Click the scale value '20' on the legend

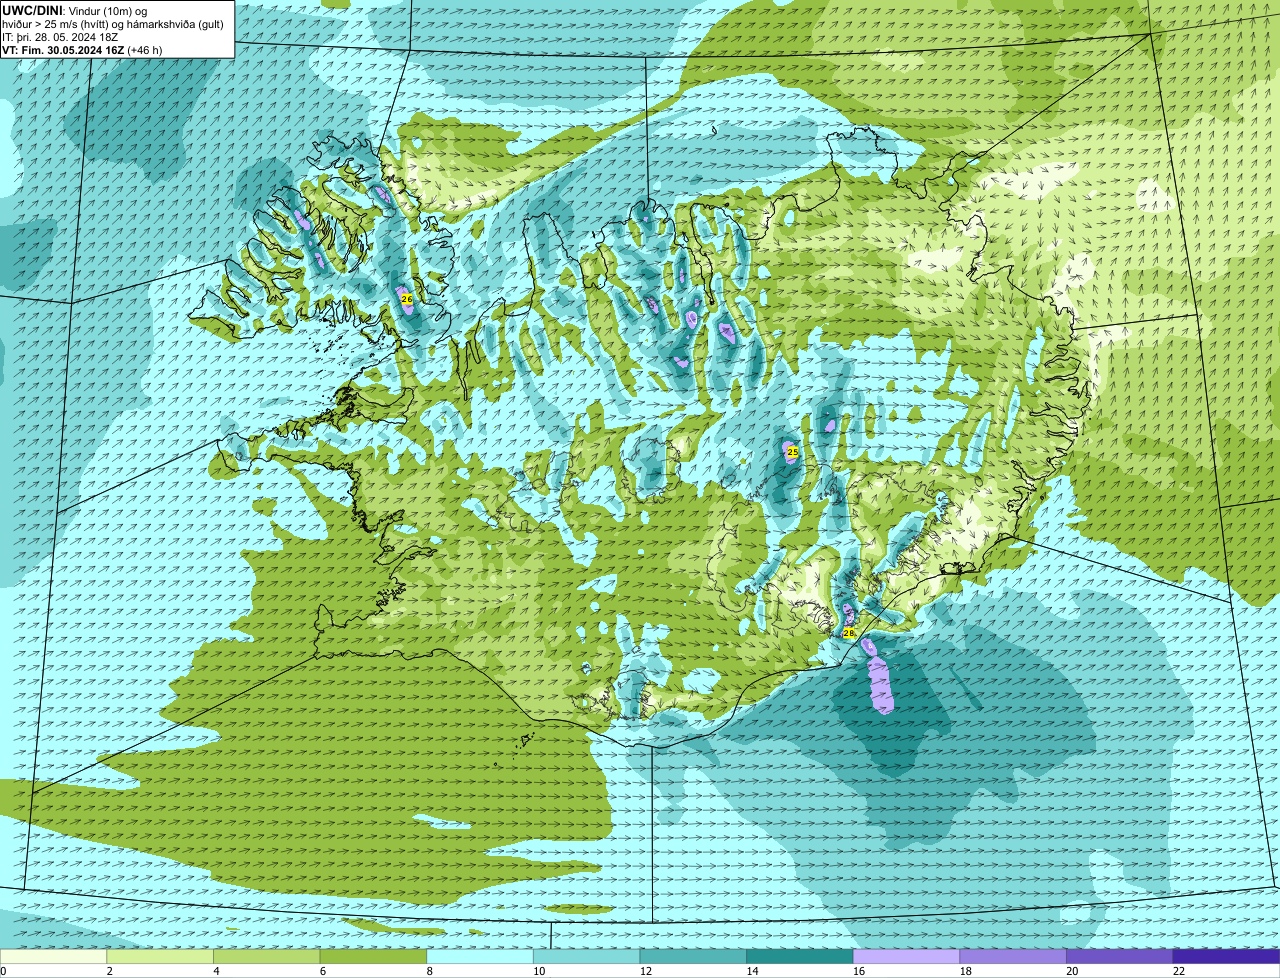coord(1072,971)
